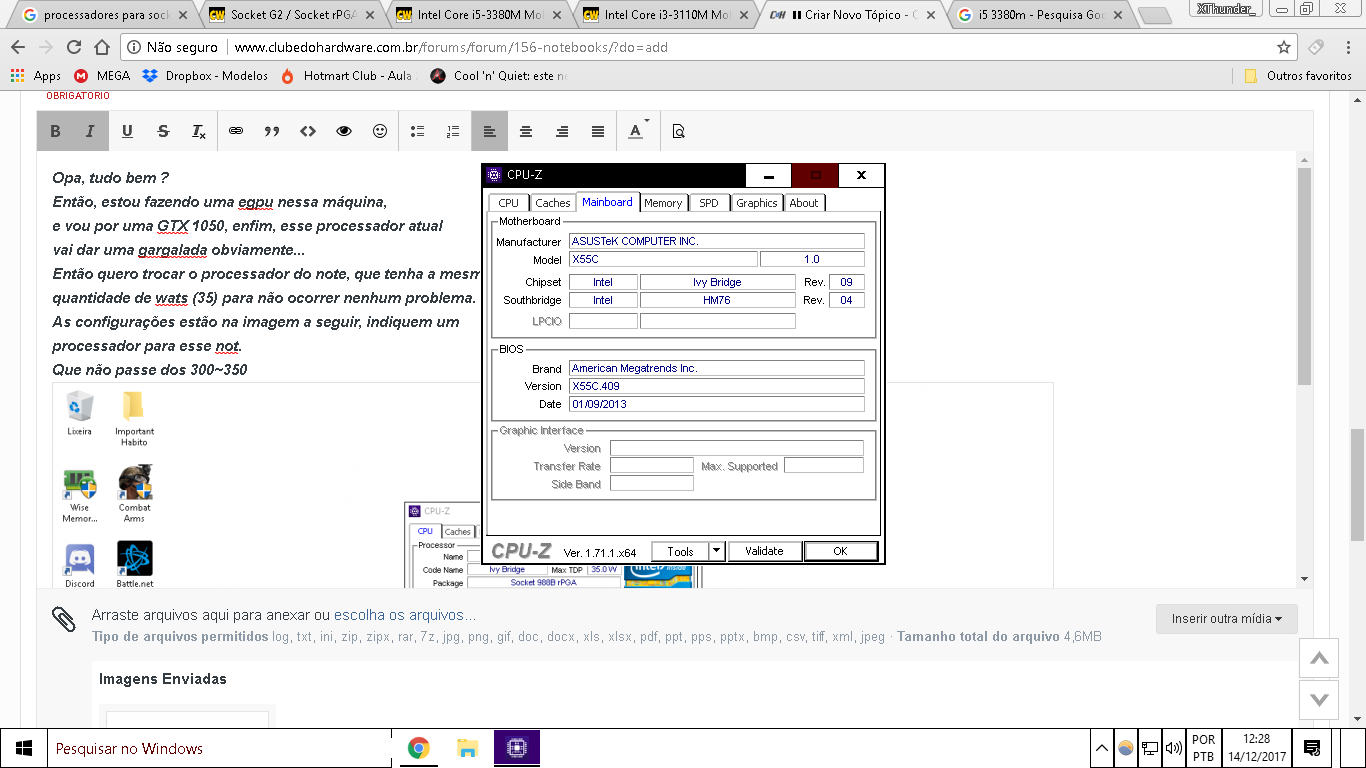Reload the page in Chrome

(74, 47)
